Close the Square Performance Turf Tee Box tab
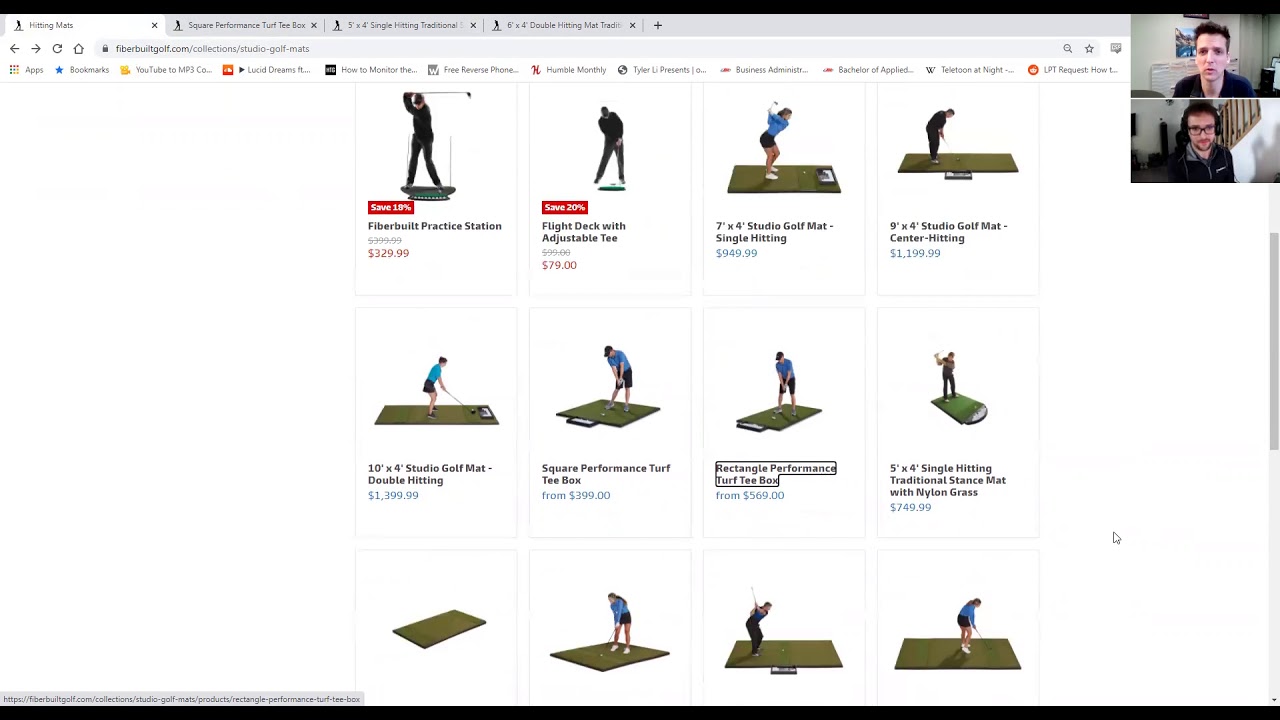The width and height of the screenshot is (1280, 720). point(313,25)
